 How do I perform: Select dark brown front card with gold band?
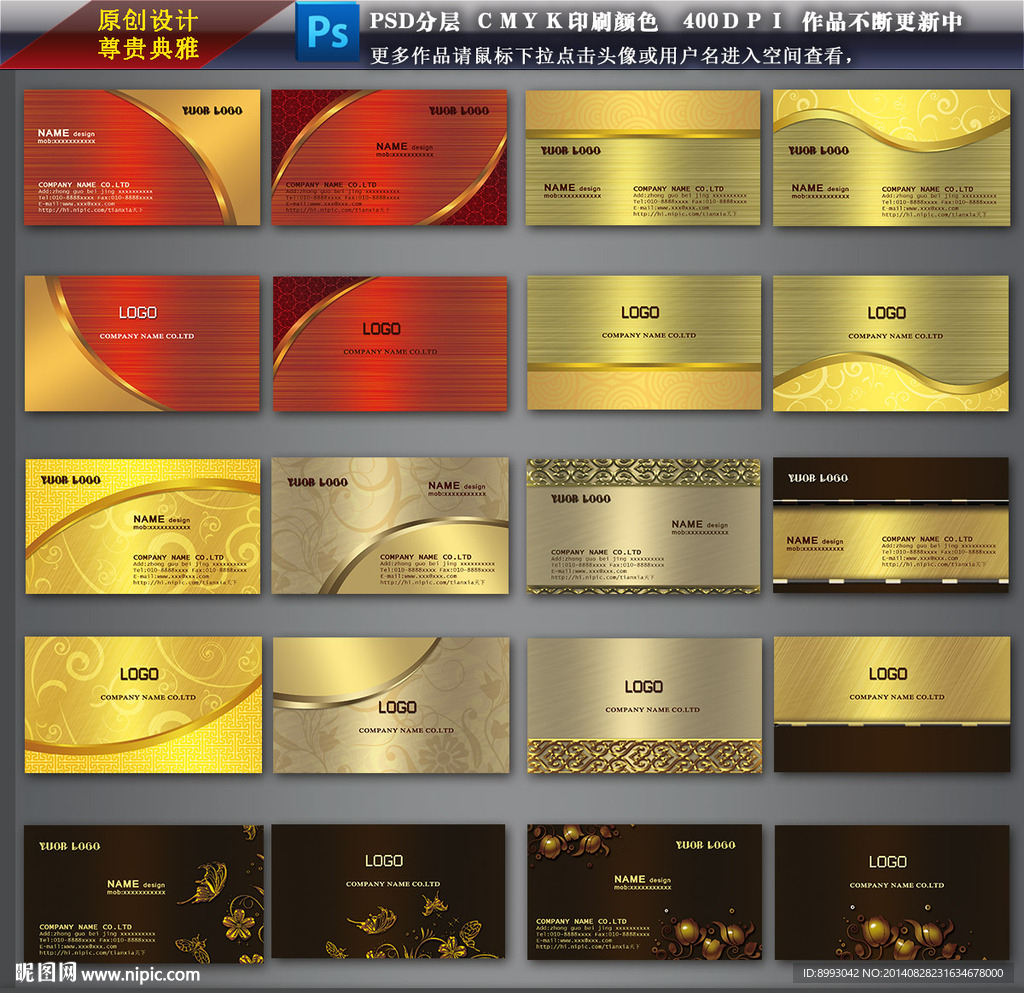(x=891, y=525)
